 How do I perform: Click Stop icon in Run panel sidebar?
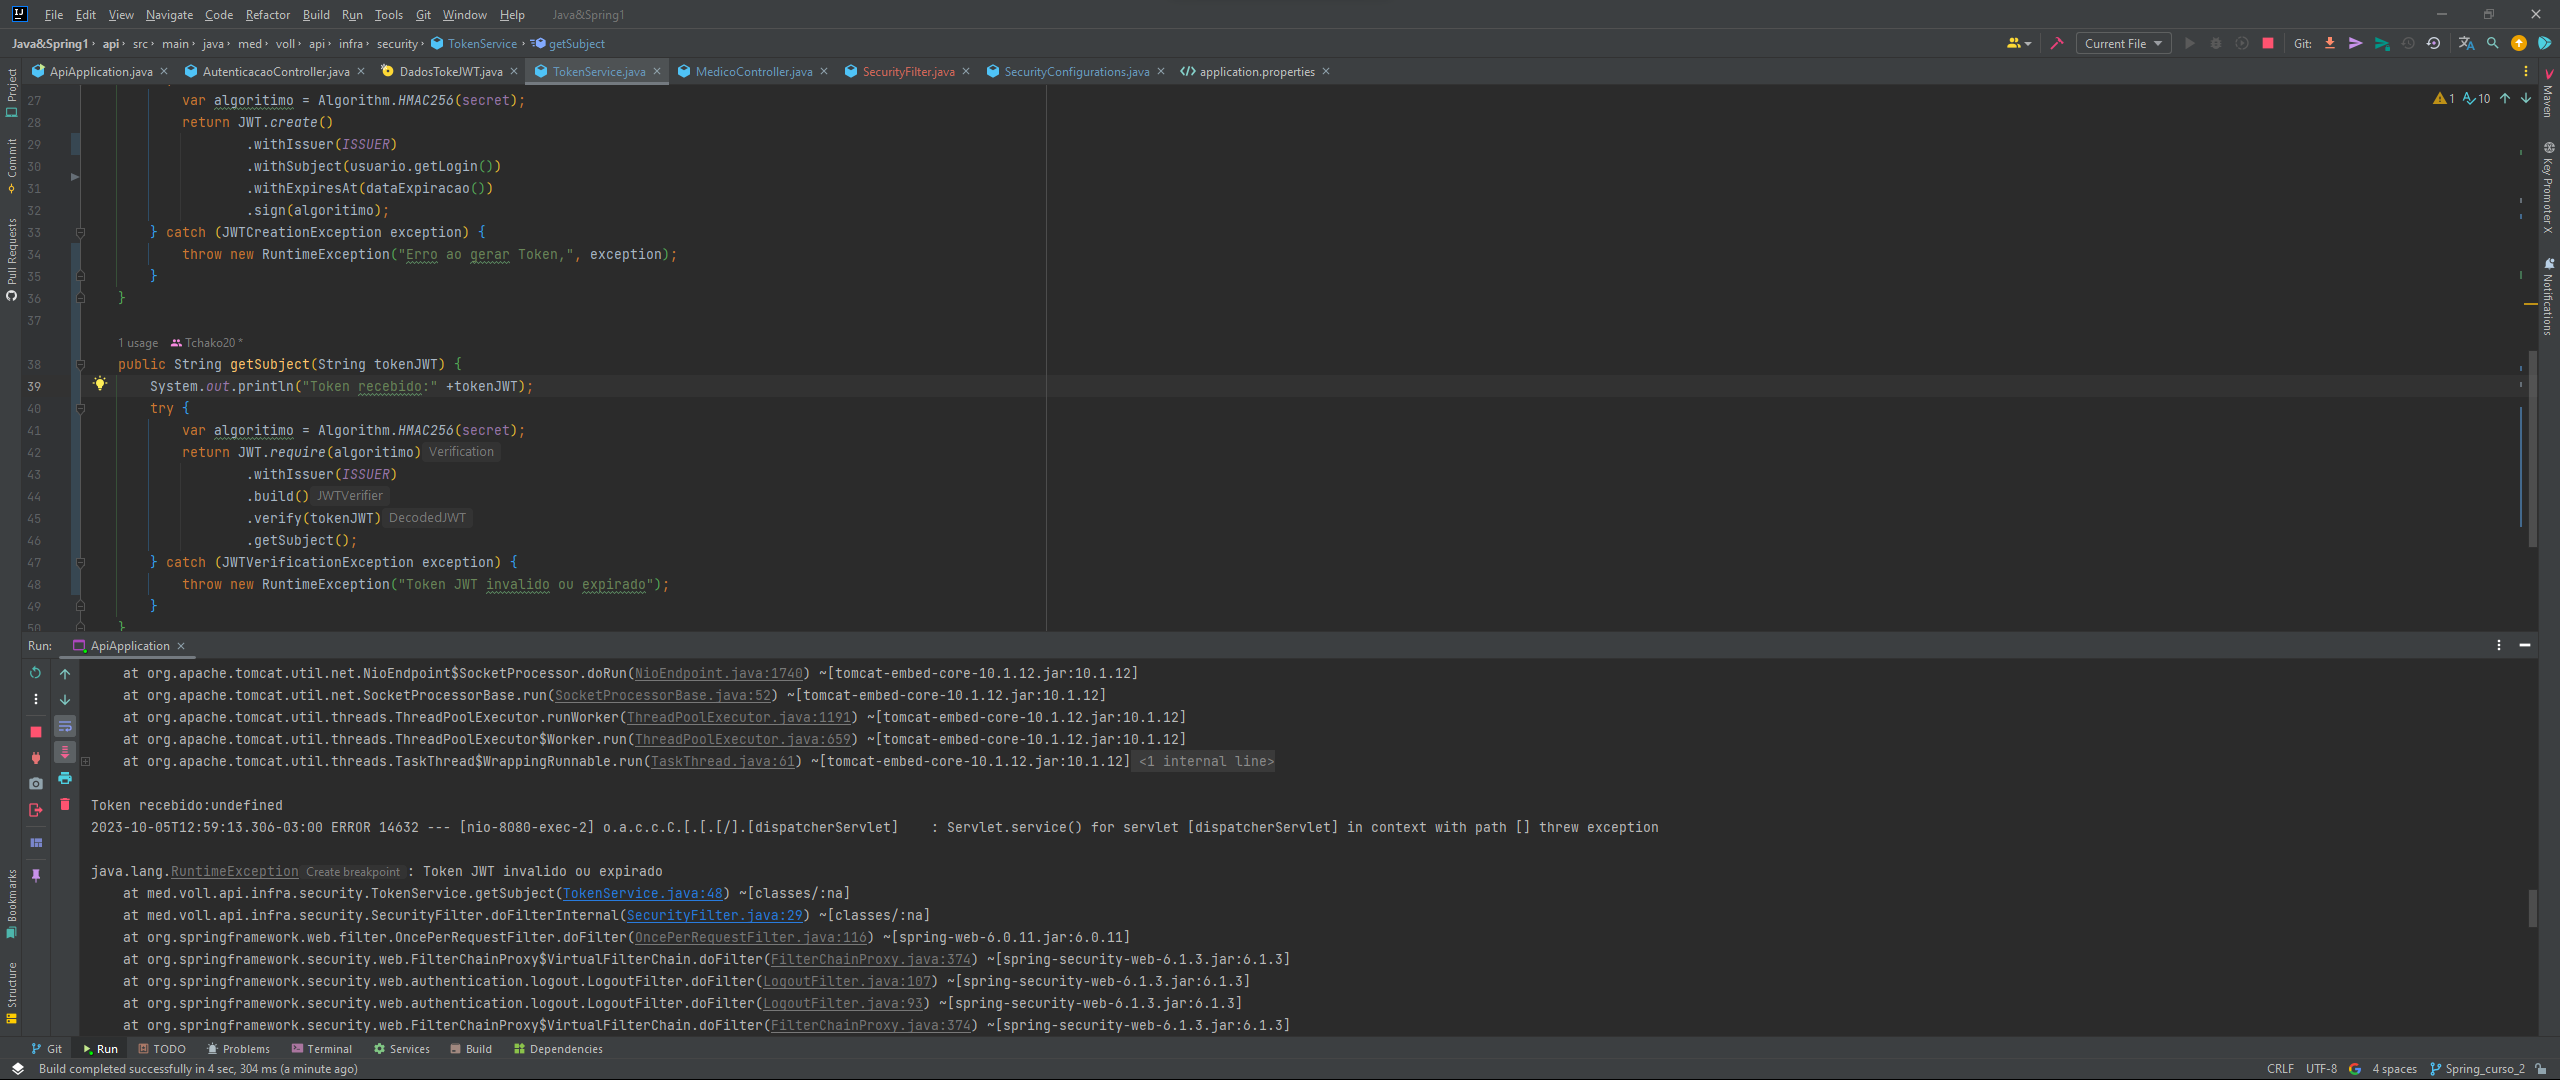point(36,732)
